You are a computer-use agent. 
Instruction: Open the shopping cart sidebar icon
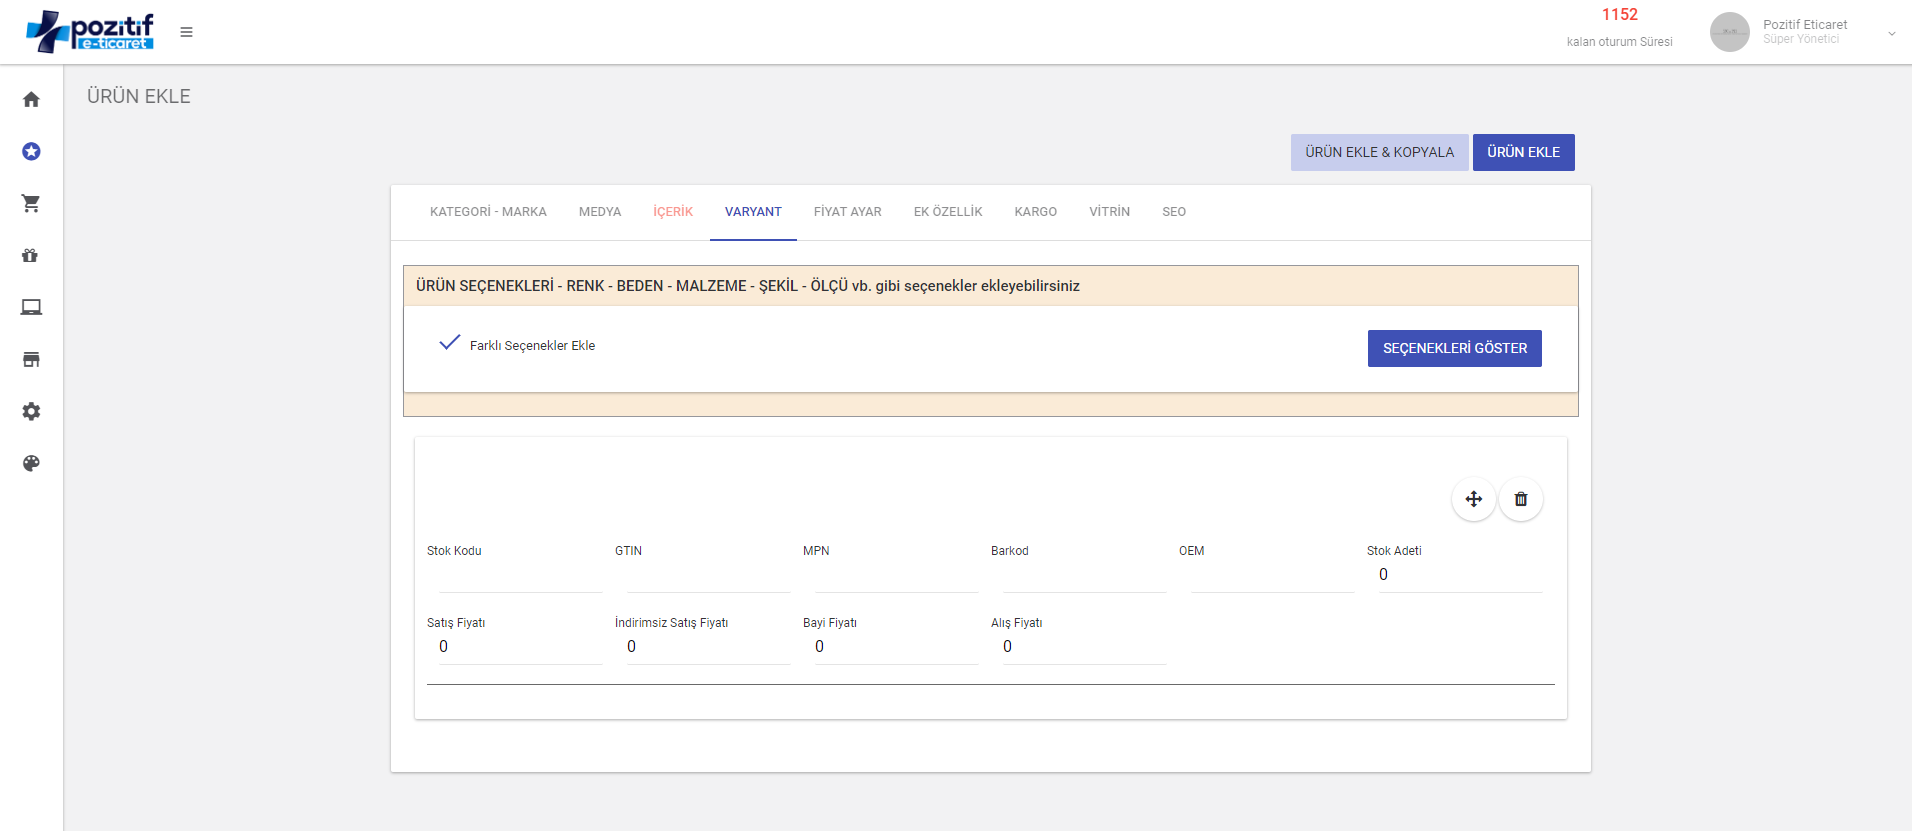tap(31, 203)
